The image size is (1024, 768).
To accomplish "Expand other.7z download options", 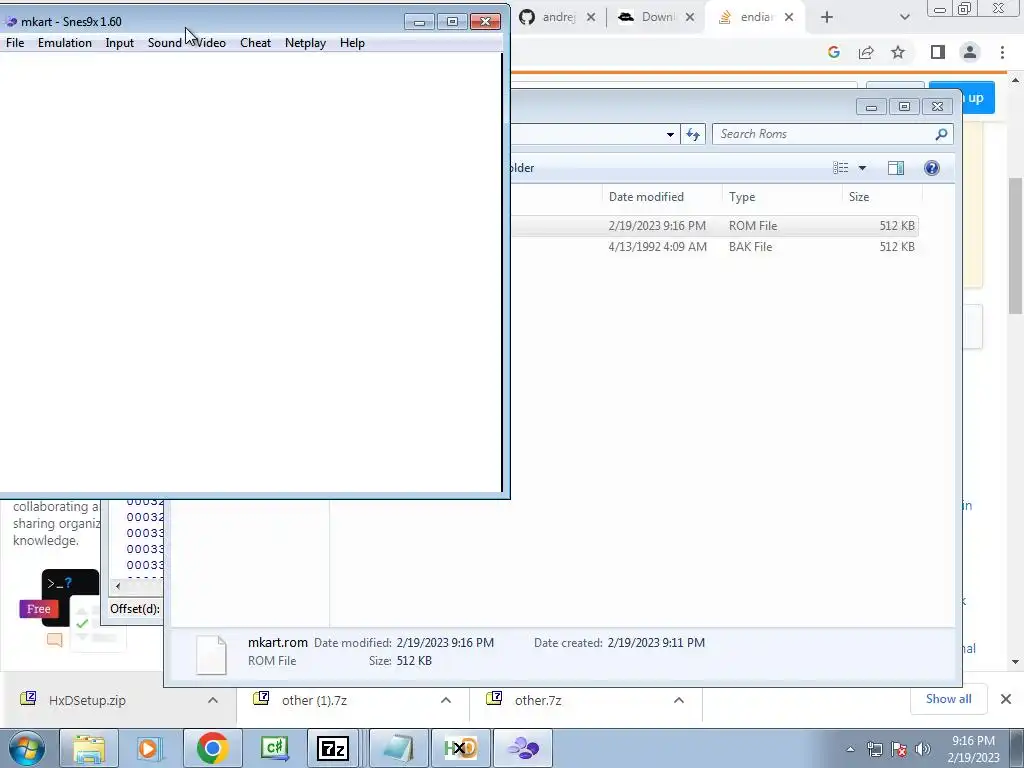I will (x=679, y=700).
